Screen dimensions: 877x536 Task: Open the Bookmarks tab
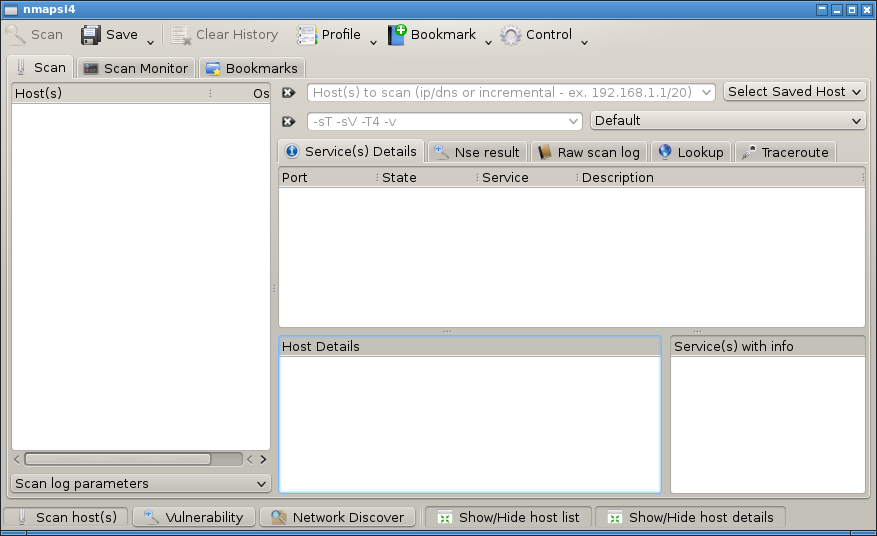[x=252, y=68]
